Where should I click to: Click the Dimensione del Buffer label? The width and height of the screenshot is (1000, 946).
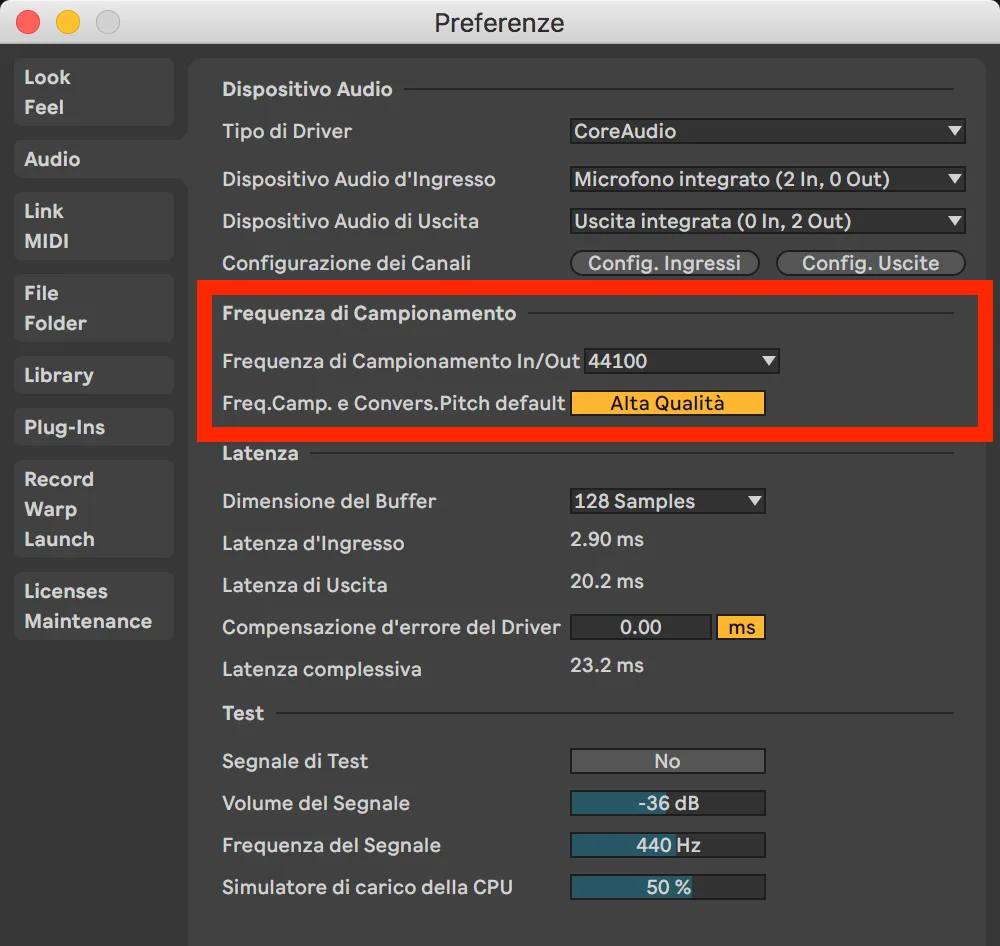click(329, 501)
